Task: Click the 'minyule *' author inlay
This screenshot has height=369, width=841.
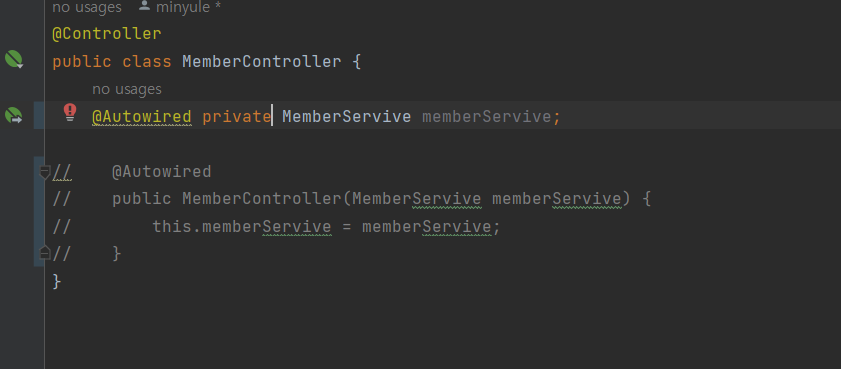Action: [x=188, y=8]
